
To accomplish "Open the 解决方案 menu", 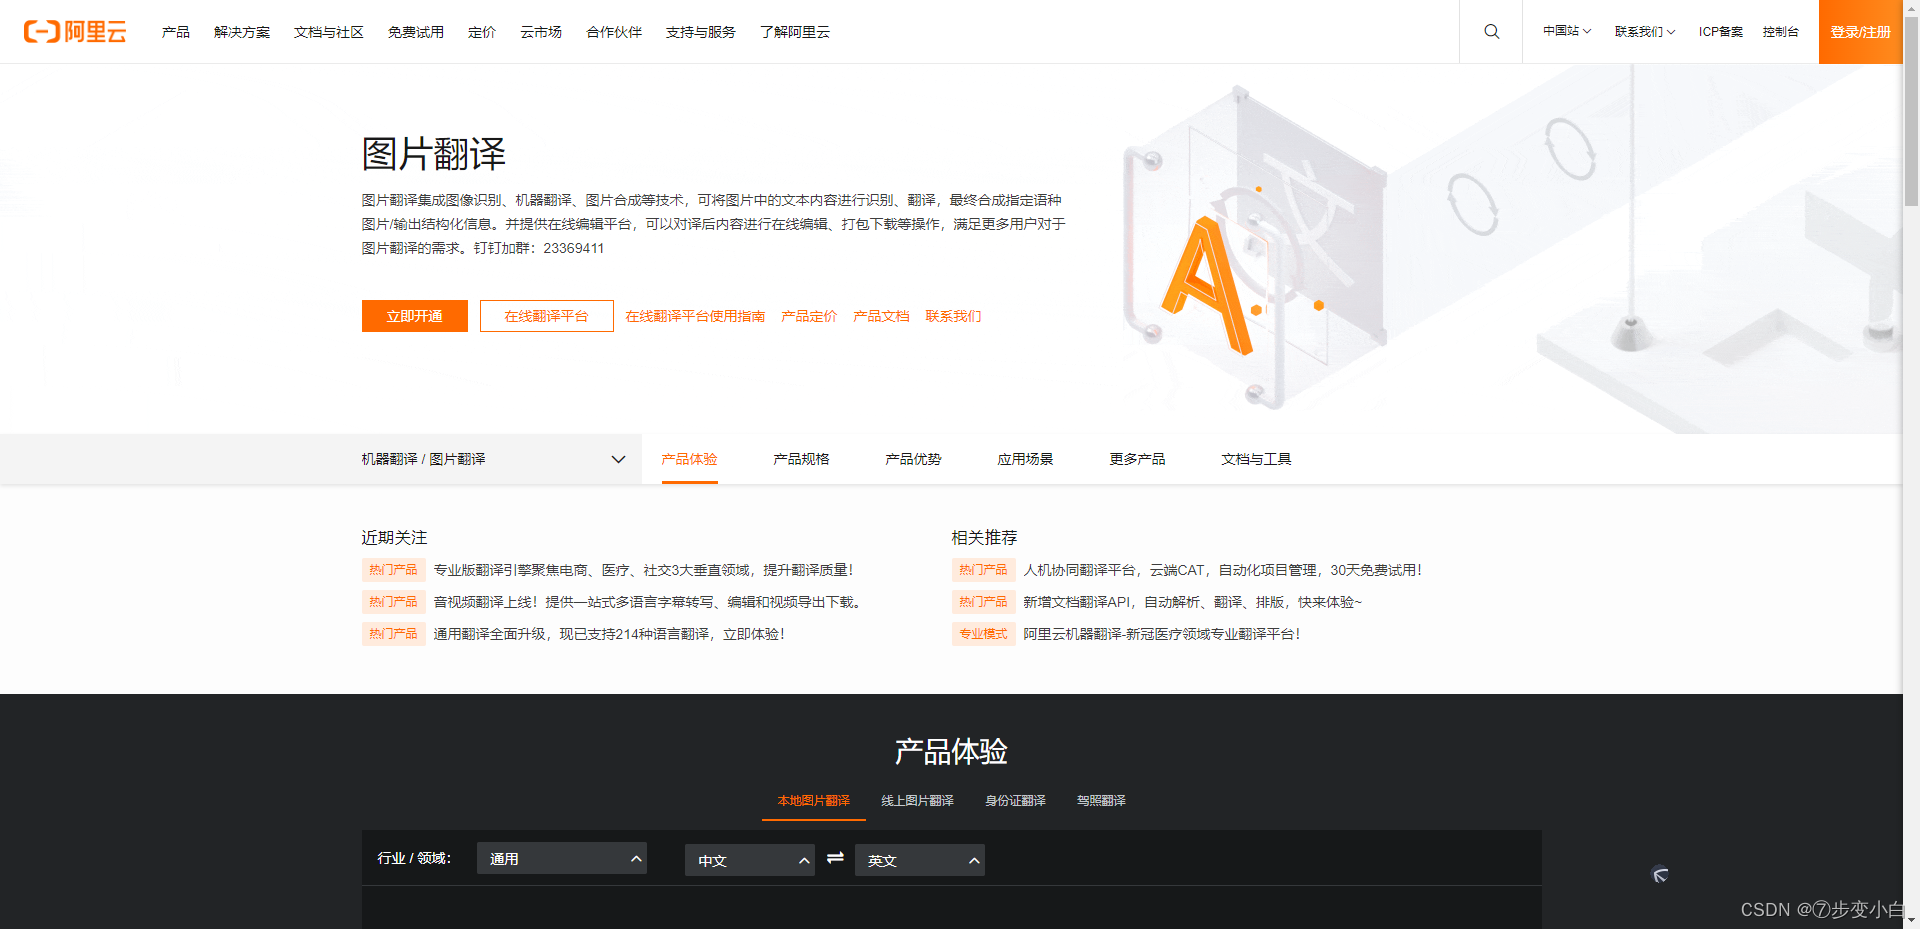I will [242, 32].
